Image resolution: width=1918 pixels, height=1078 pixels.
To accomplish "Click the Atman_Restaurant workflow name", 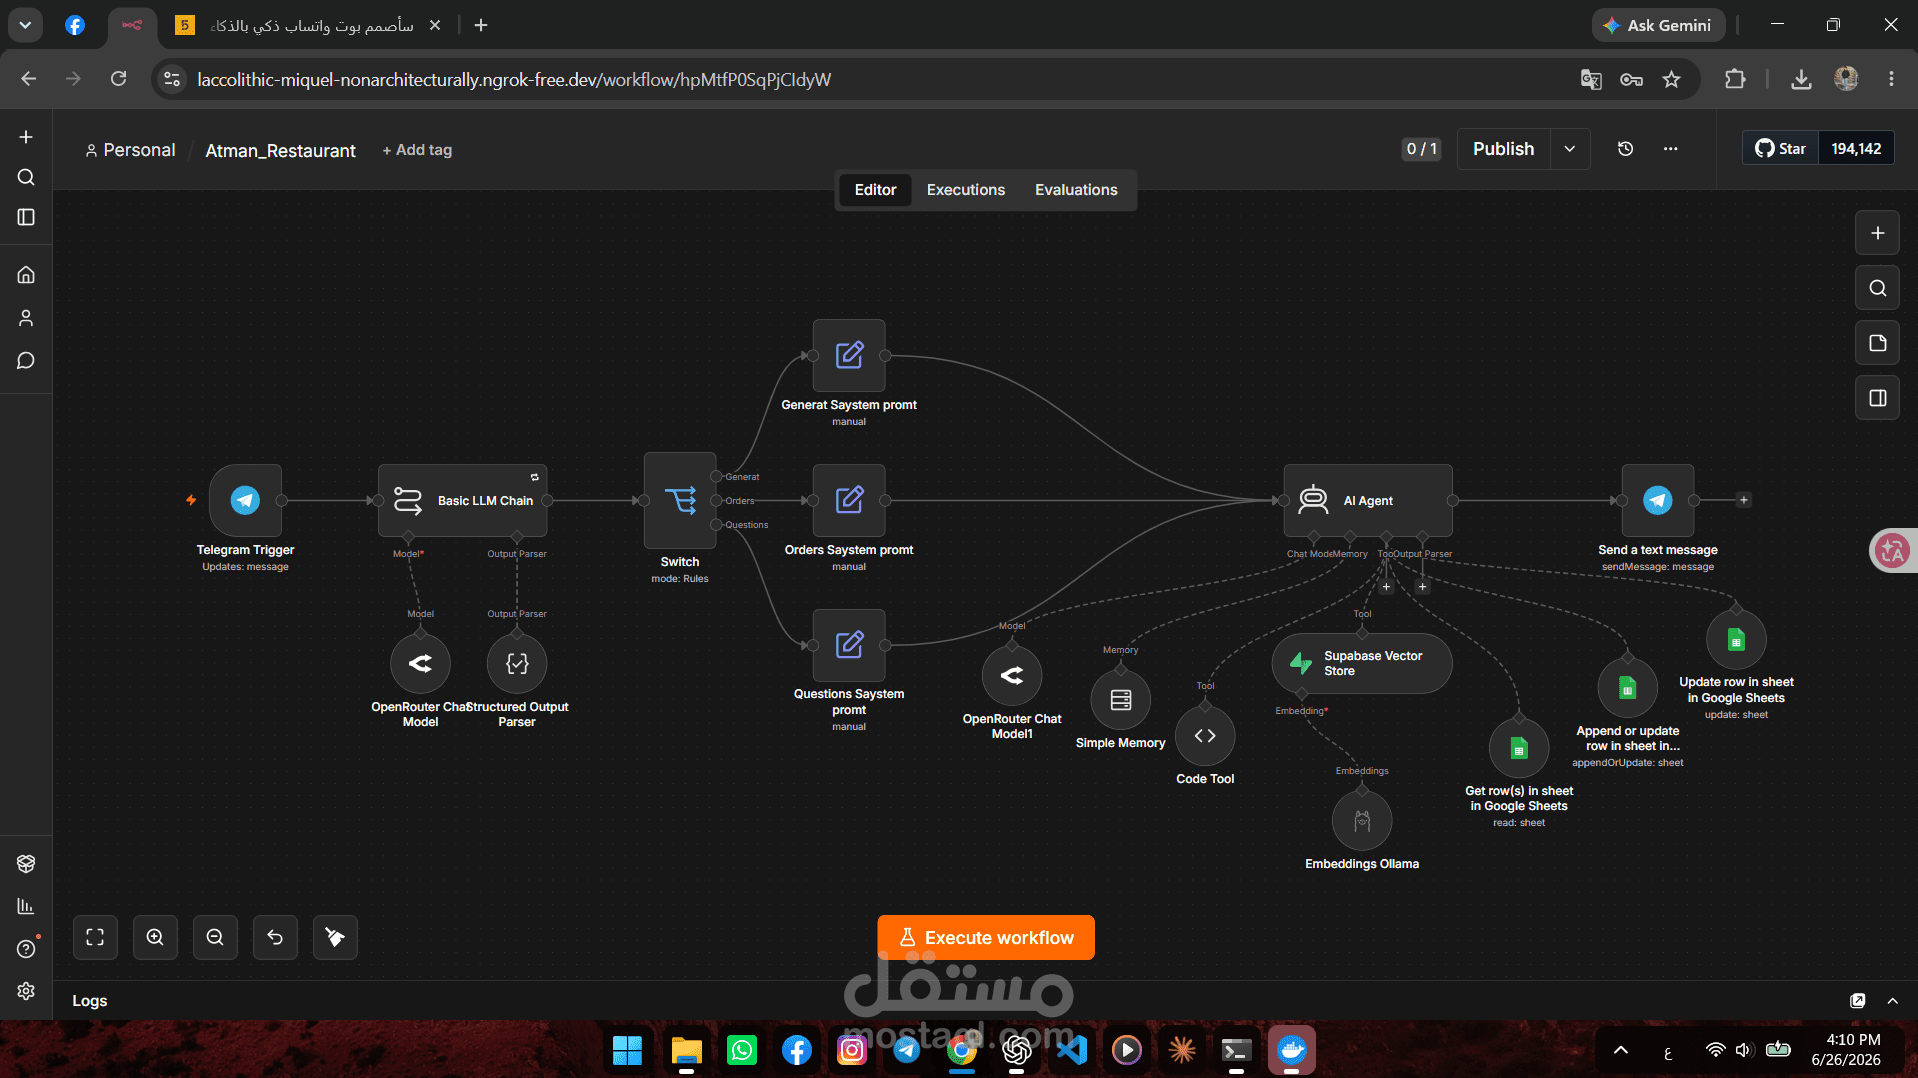I will coord(280,150).
